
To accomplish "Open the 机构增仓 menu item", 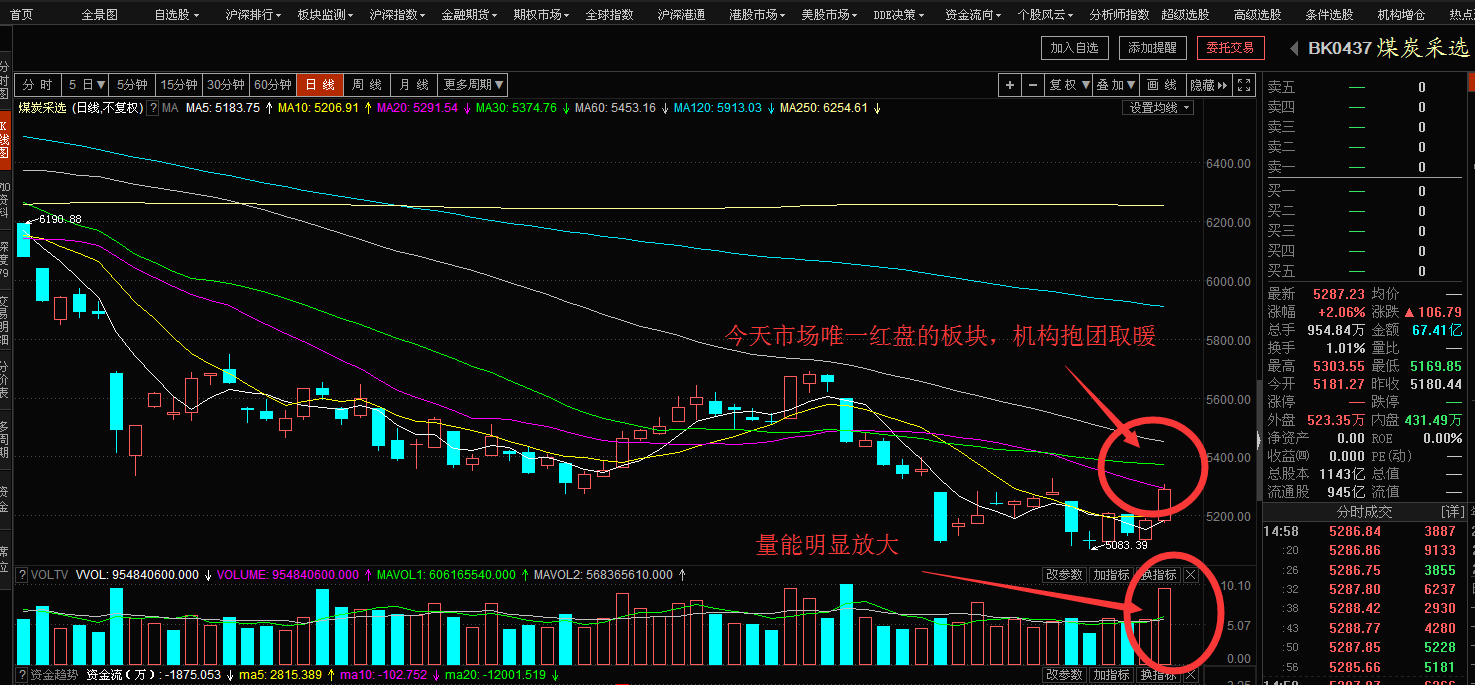I will pyautogui.click(x=1401, y=15).
